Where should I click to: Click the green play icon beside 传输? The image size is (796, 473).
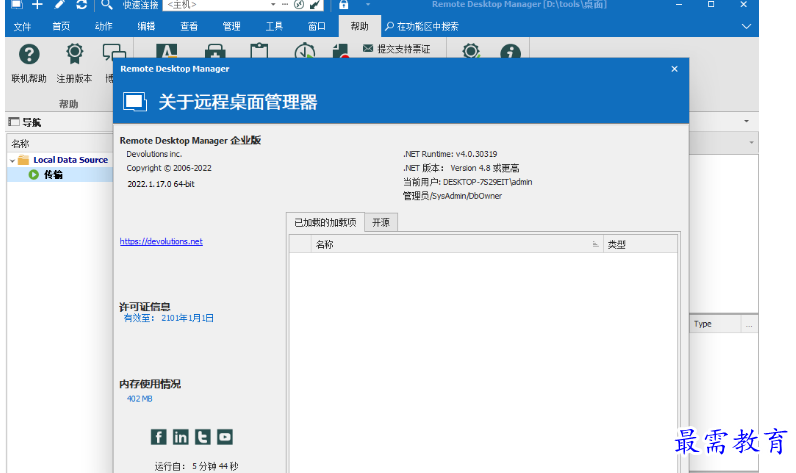34,175
